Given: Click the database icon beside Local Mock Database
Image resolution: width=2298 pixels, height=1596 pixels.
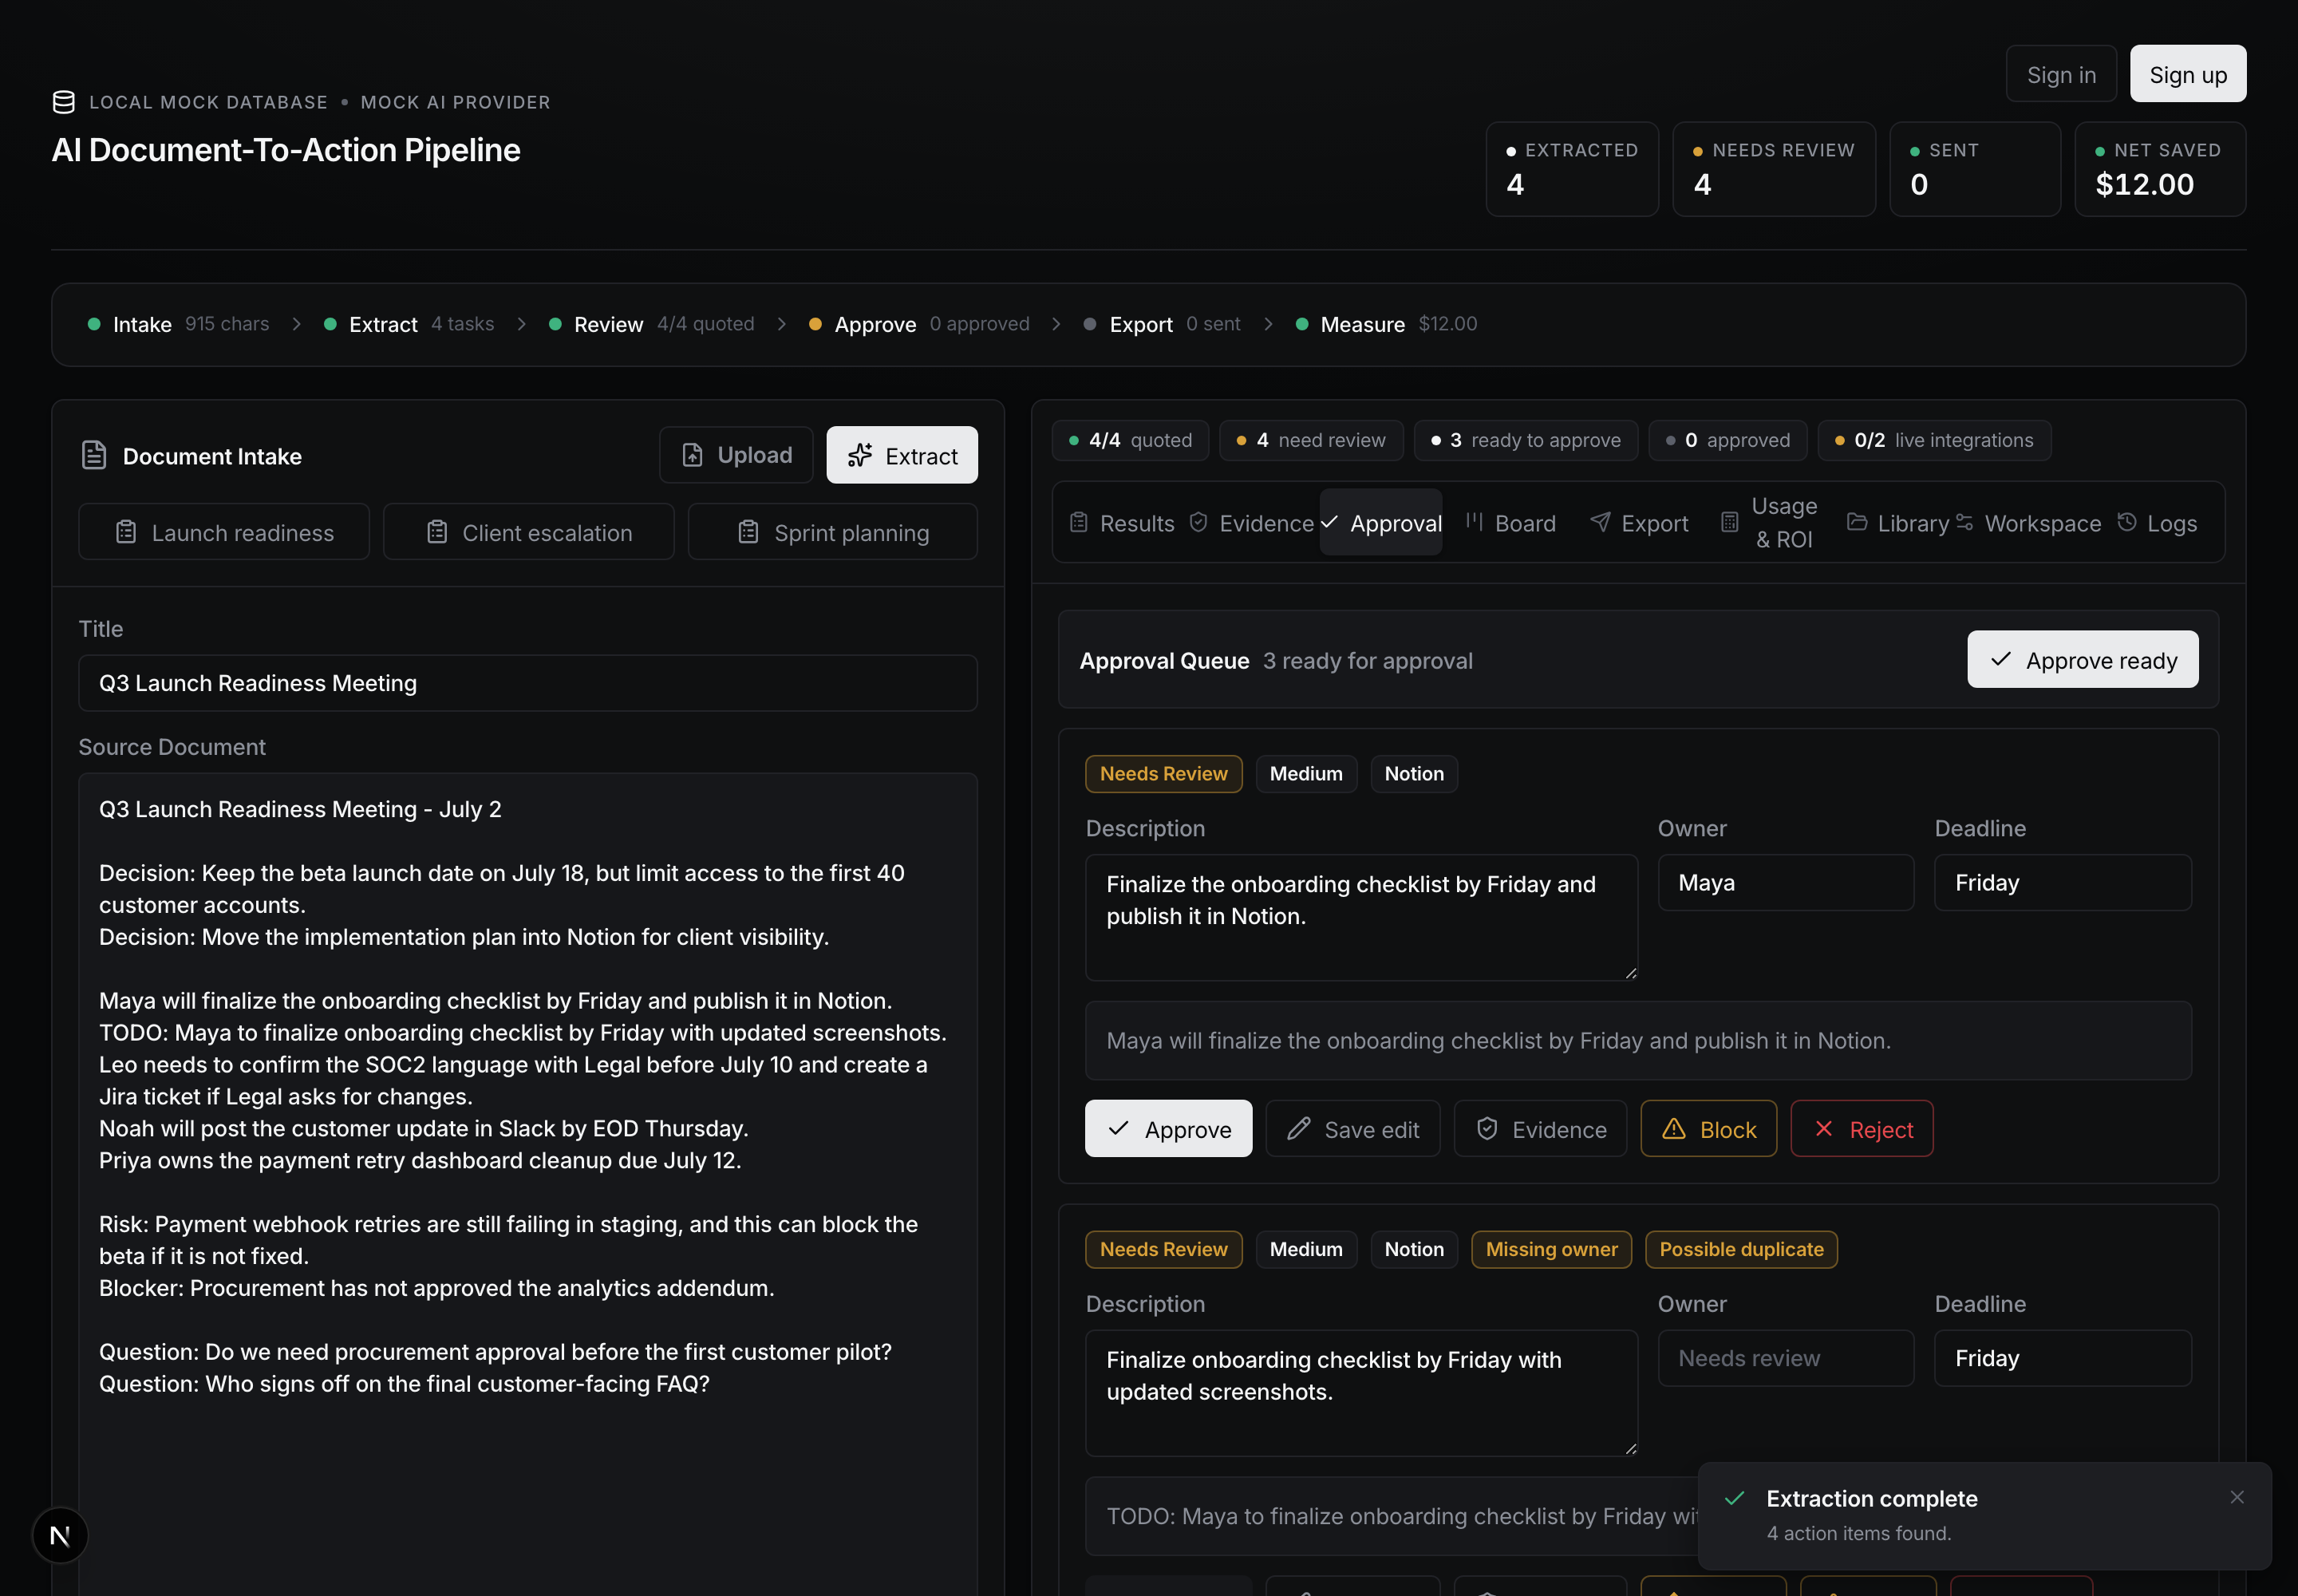Looking at the screenshot, I should pyautogui.click(x=64, y=102).
